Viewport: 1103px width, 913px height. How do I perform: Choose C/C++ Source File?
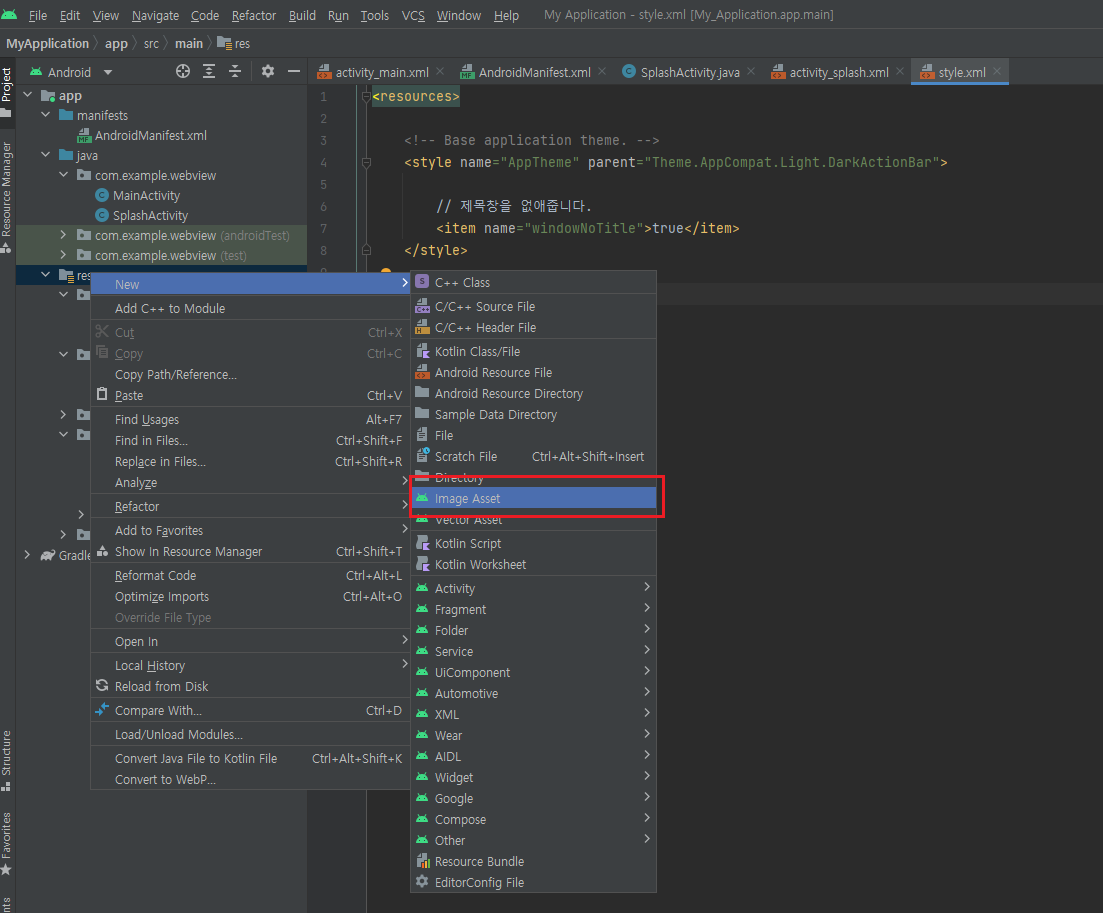tap(533, 307)
